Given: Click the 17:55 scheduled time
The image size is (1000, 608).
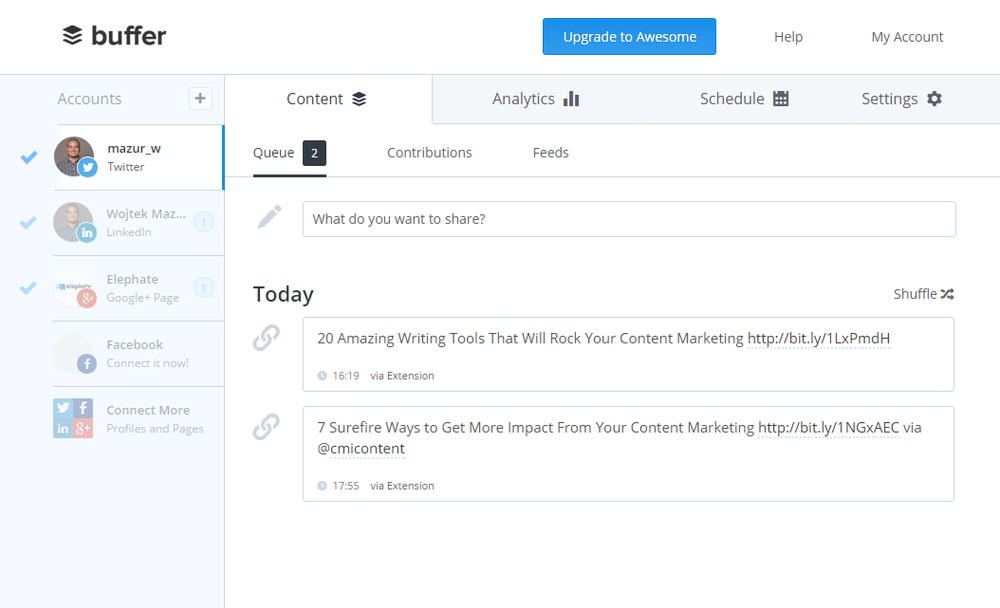Looking at the screenshot, I should 346,486.
